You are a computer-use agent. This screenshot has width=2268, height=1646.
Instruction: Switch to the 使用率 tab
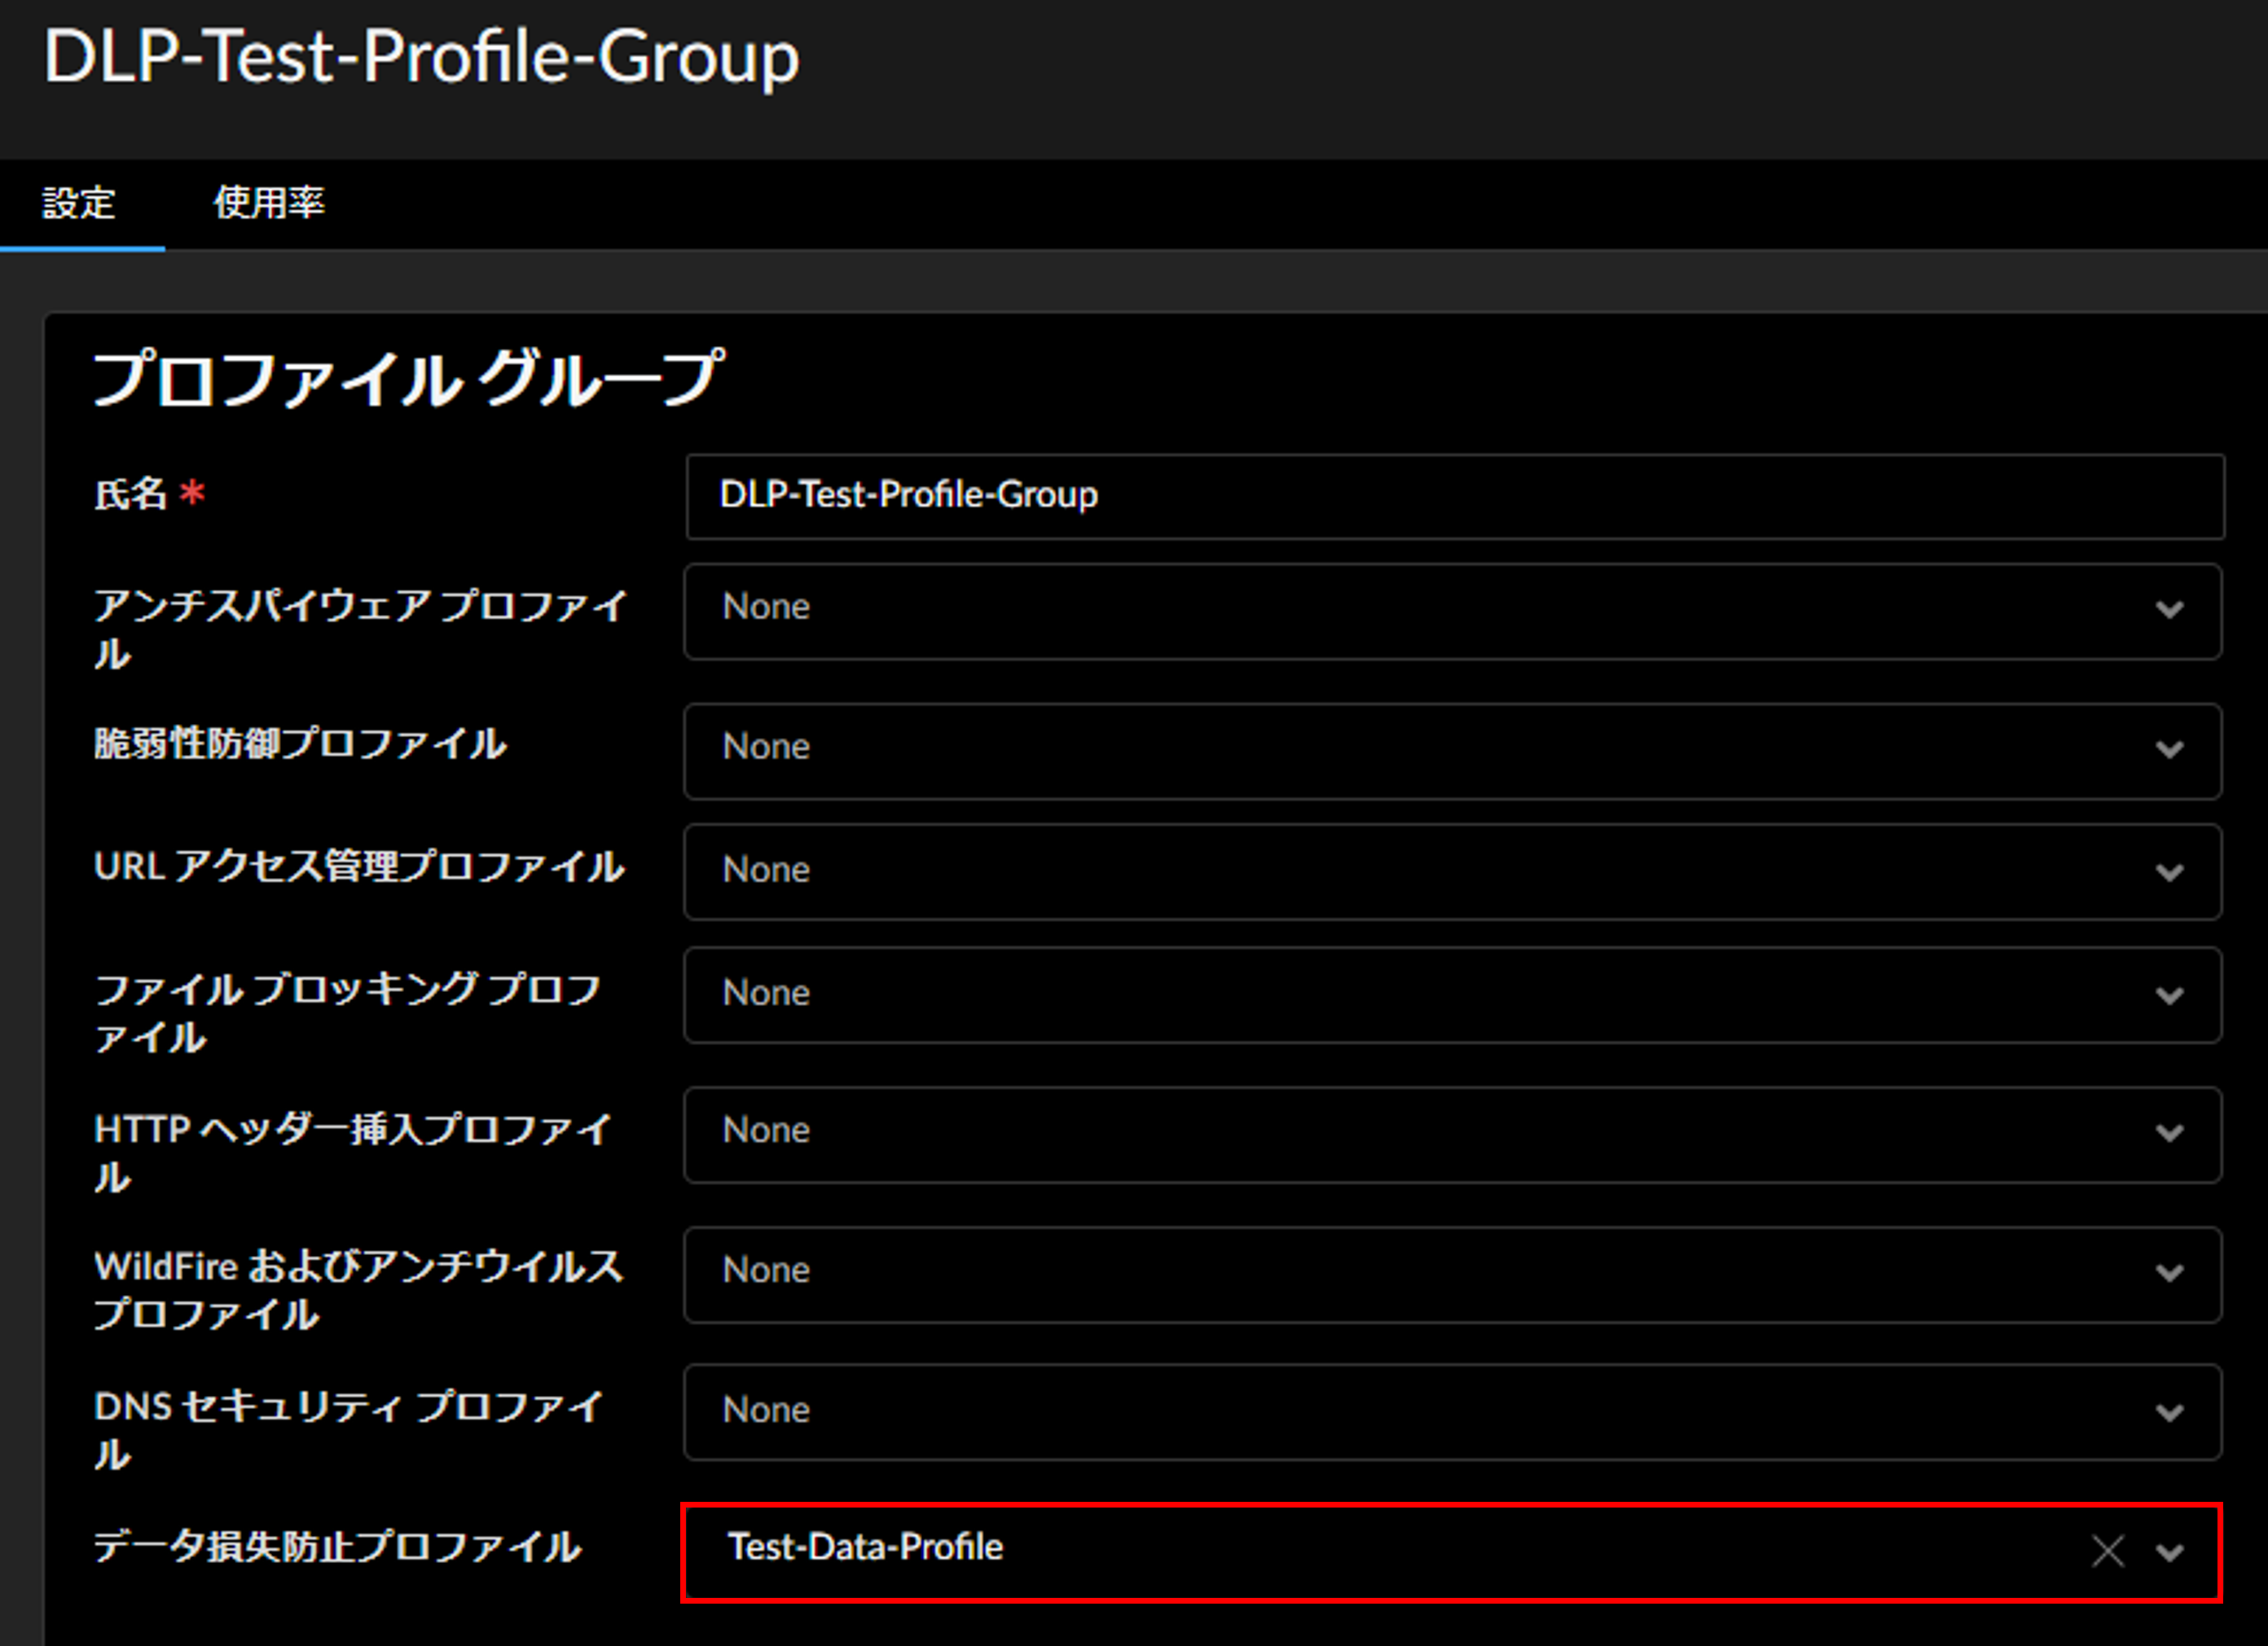(x=269, y=203)
